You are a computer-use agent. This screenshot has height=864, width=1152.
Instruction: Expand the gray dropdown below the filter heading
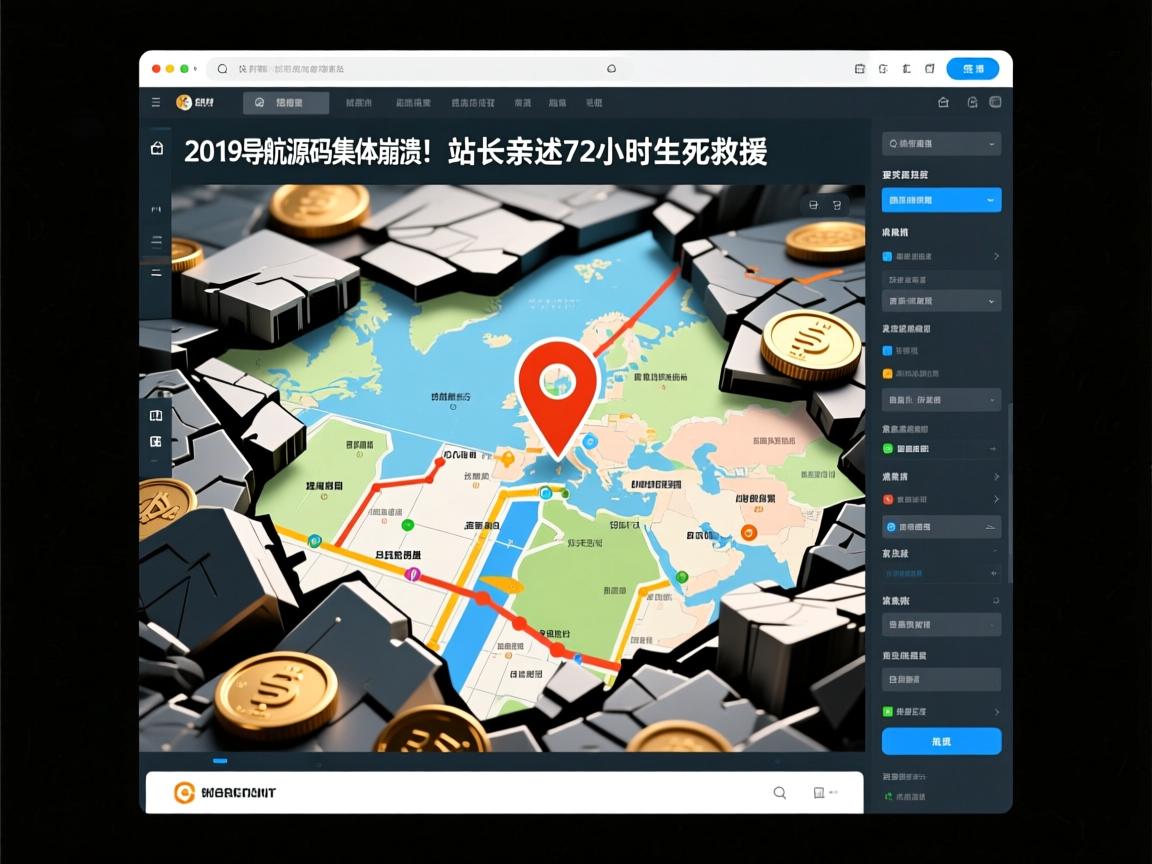(940, 299)
